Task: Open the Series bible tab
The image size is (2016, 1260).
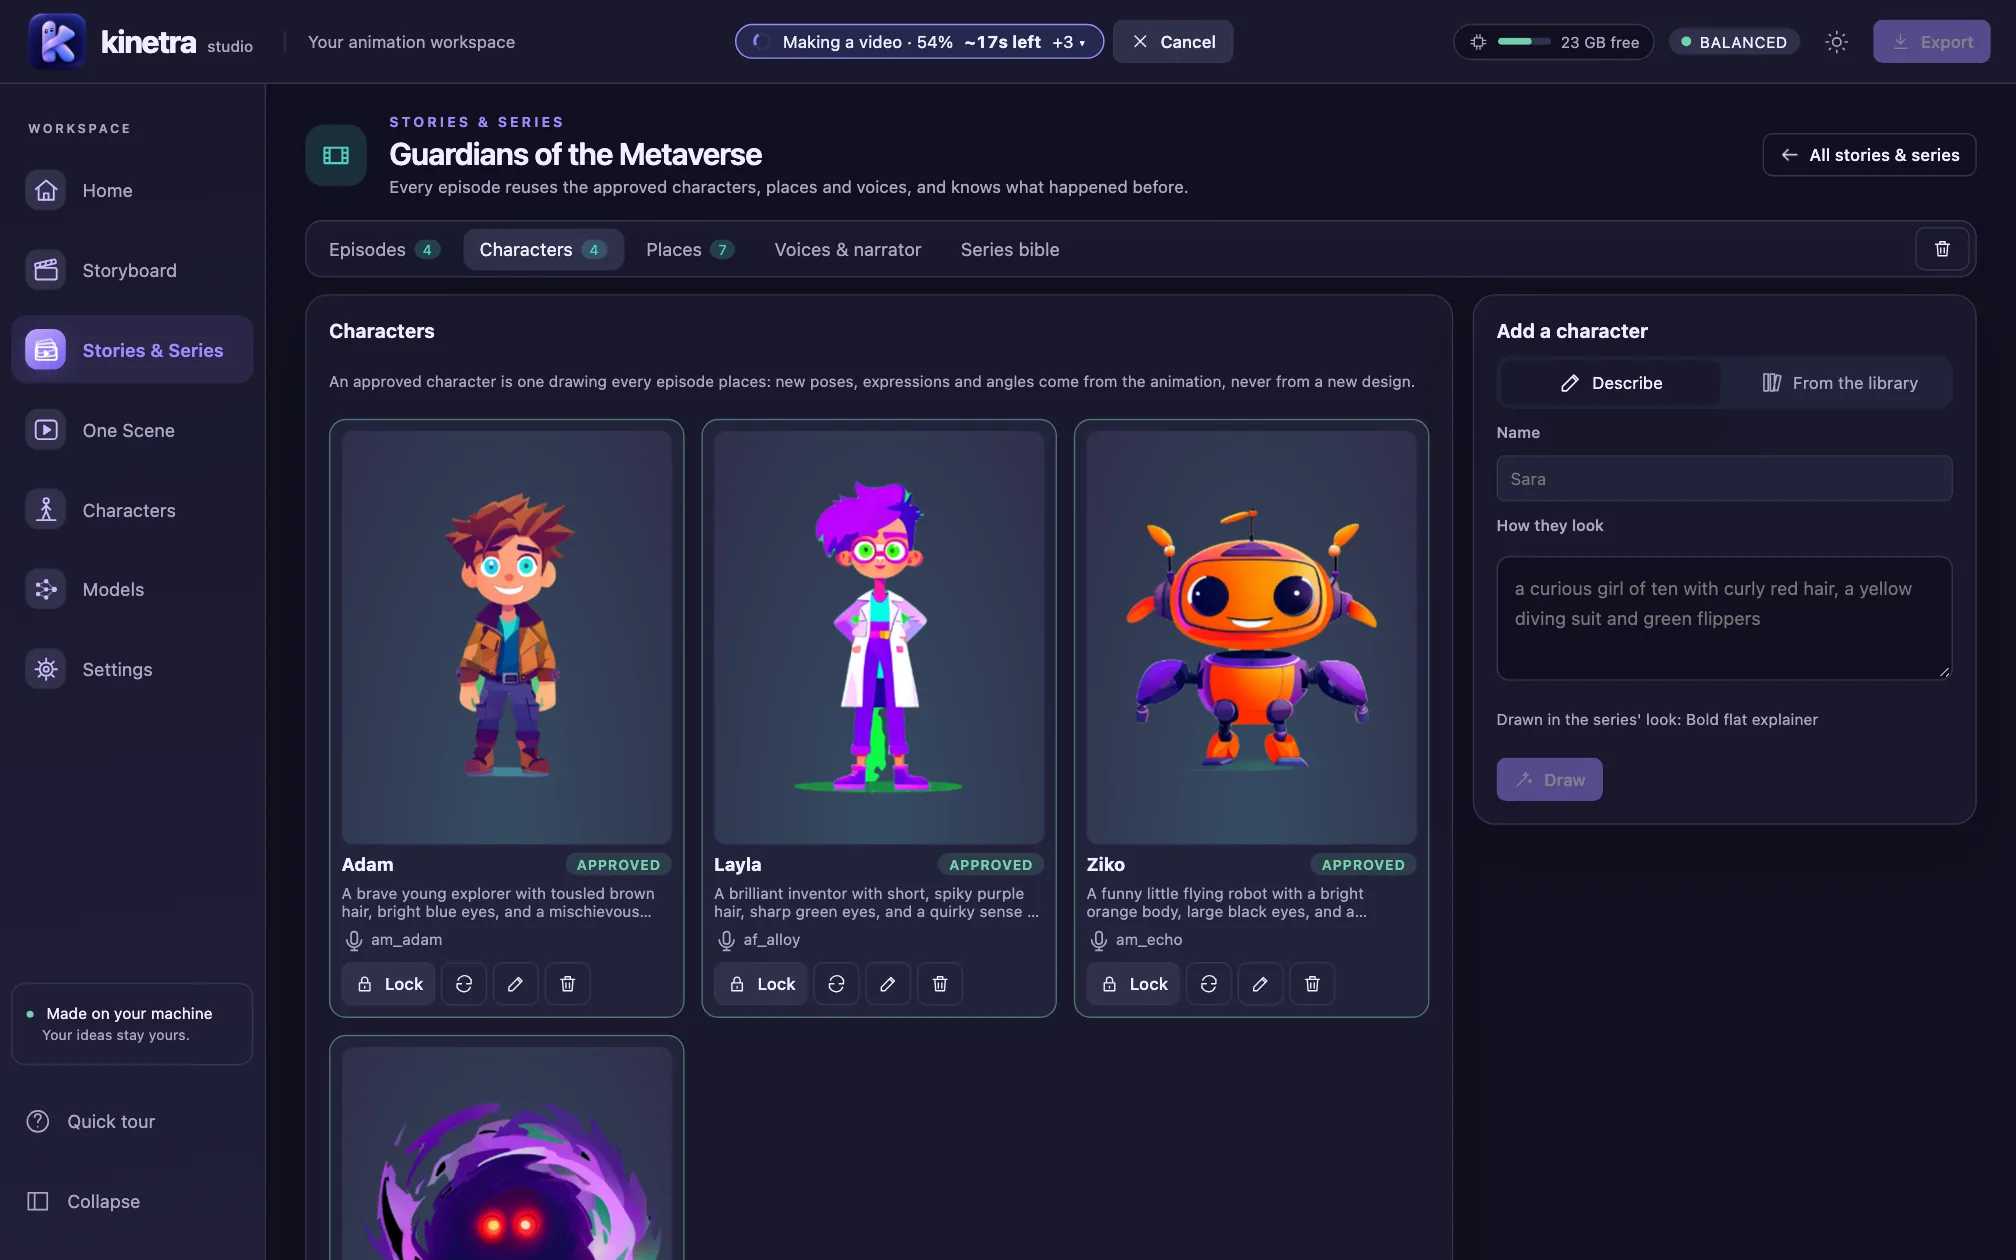Action: [x=1010, y=249]
